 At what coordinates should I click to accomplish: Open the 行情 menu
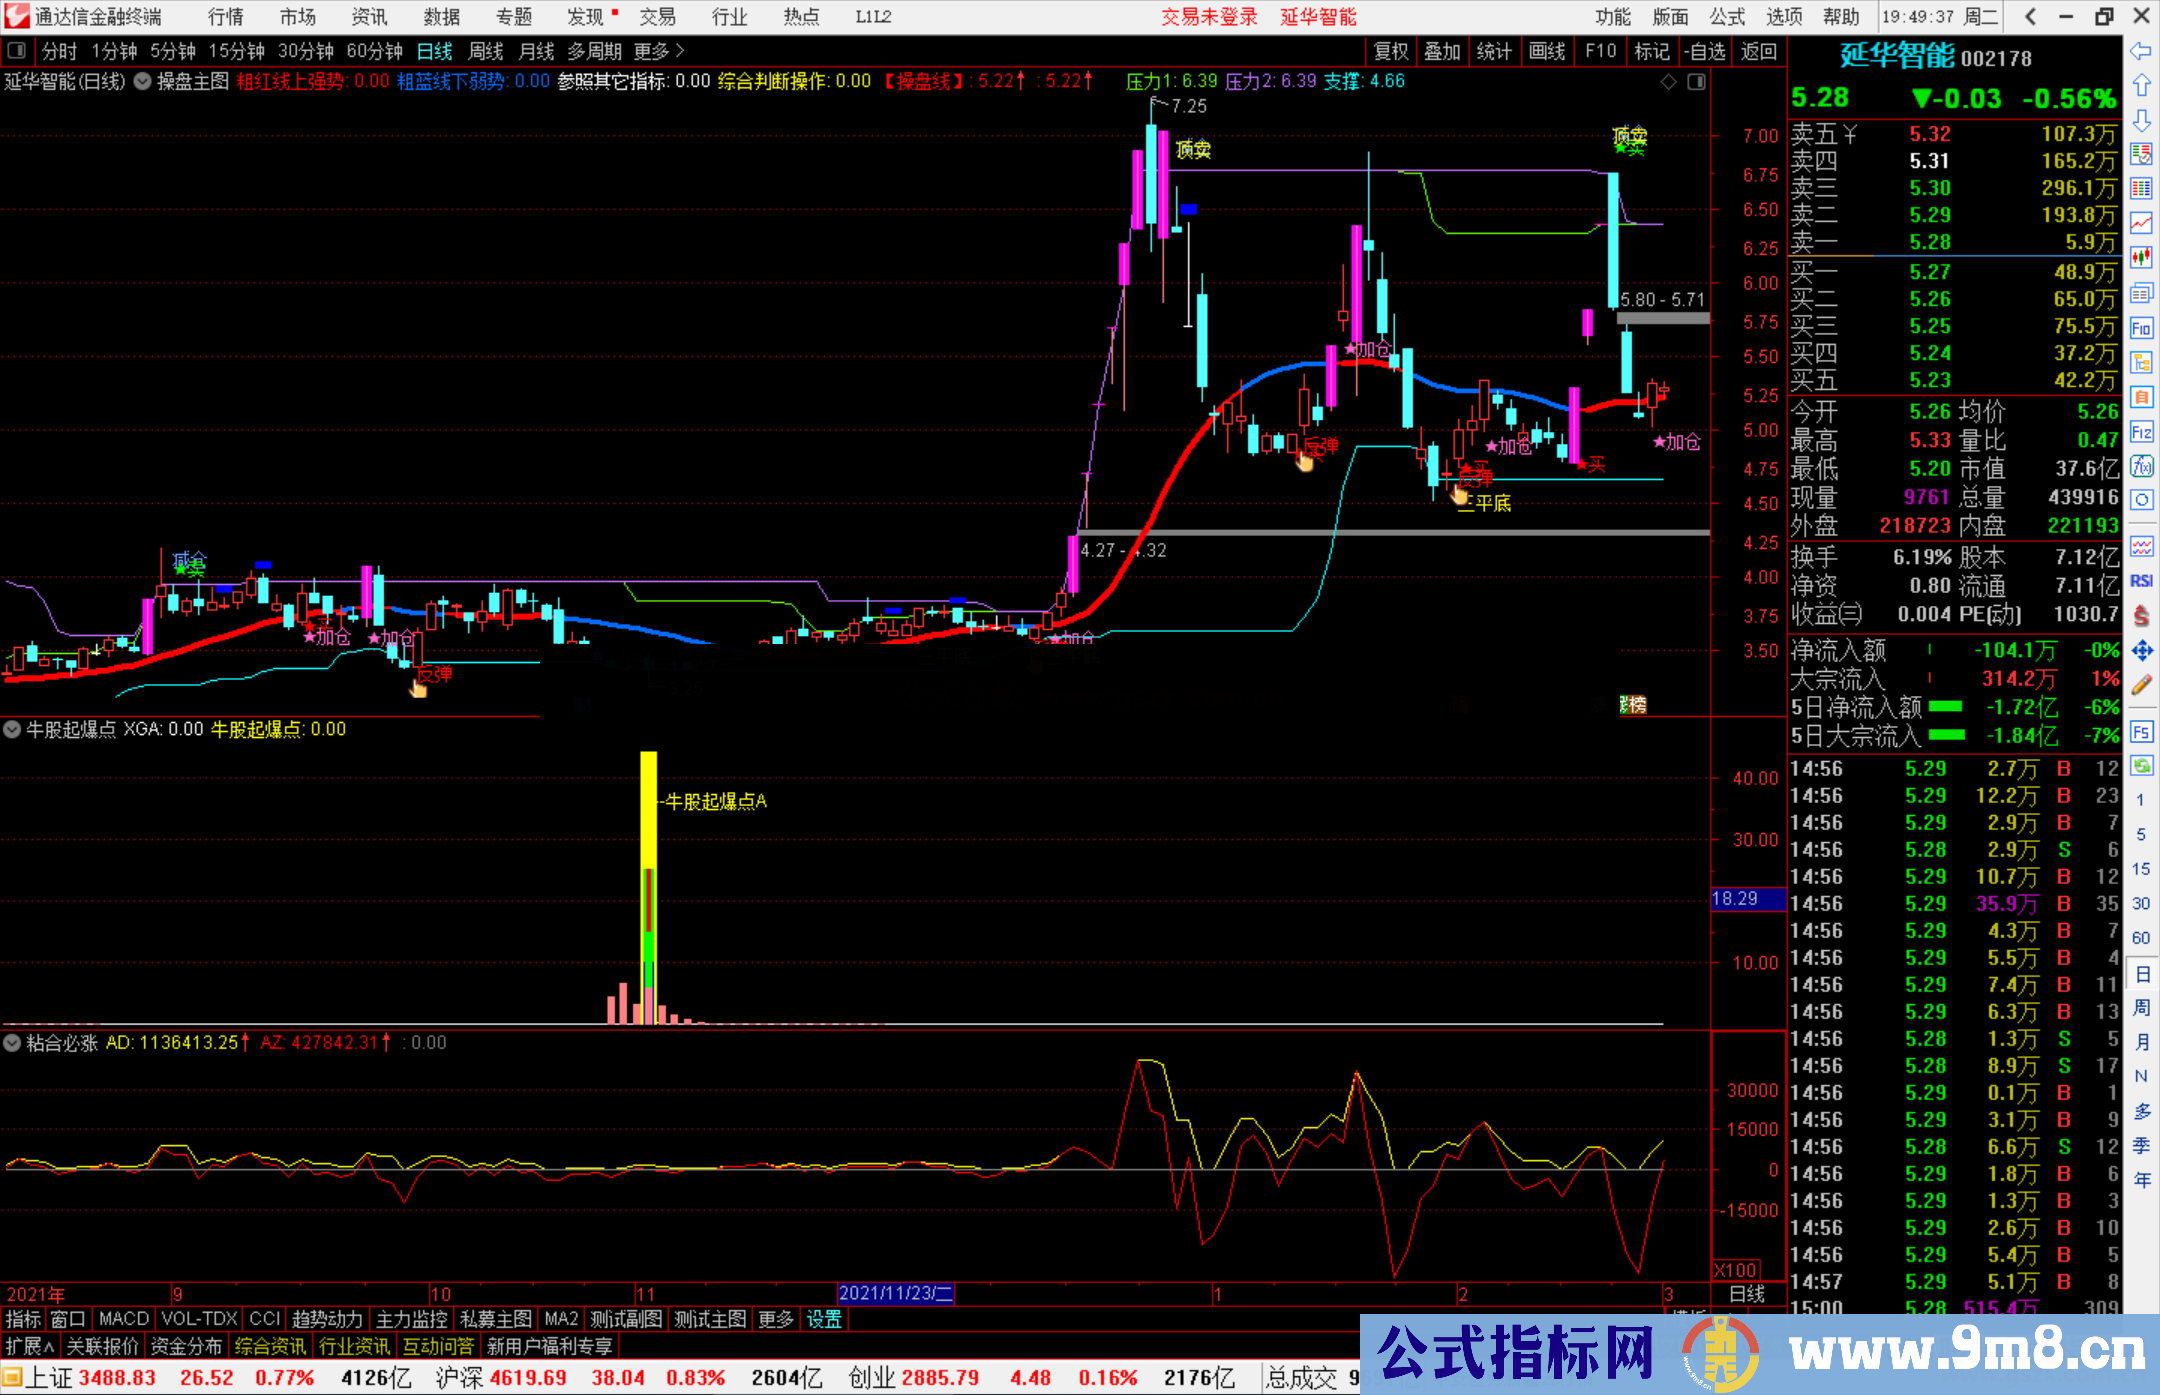(226, 17)
